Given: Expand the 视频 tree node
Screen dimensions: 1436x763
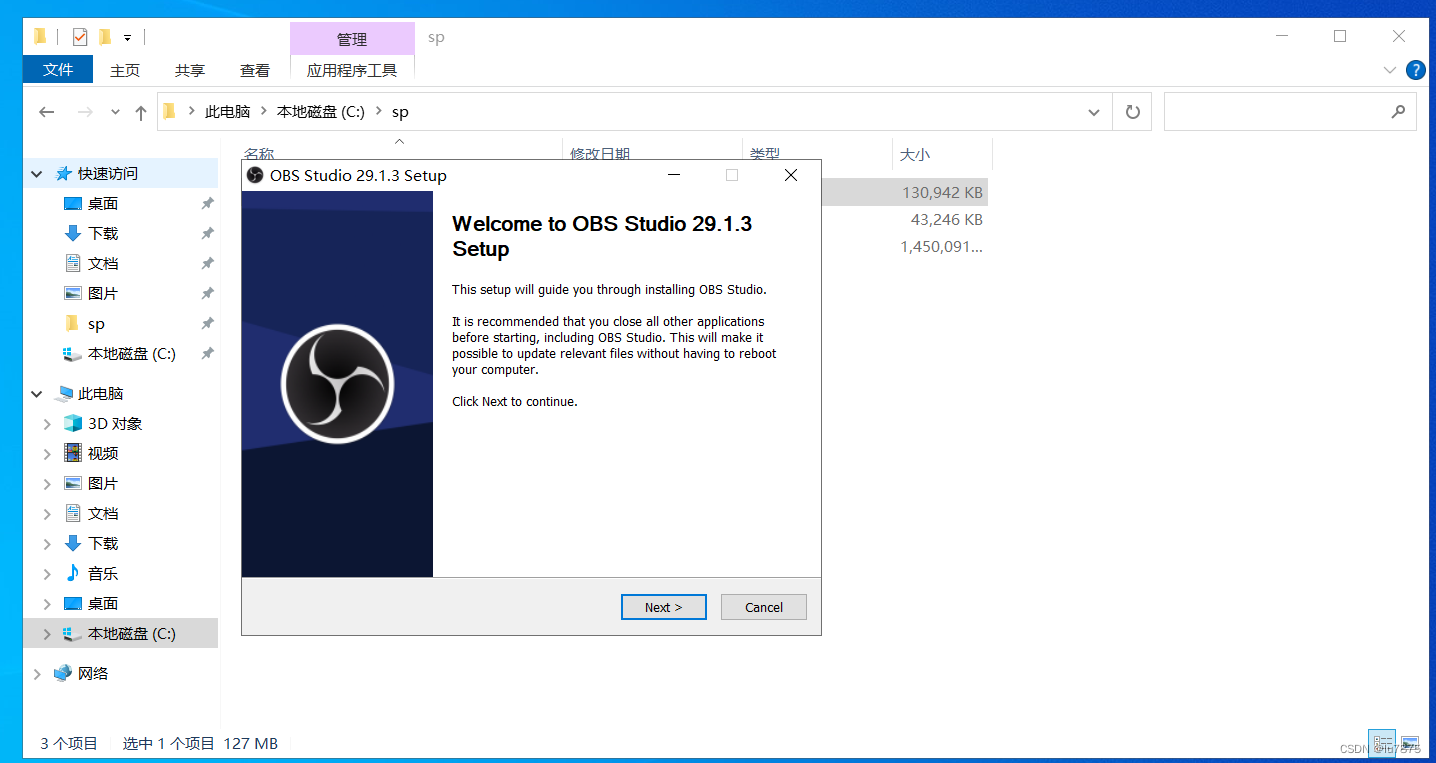Looking at the screenshot, I should 47,454.
